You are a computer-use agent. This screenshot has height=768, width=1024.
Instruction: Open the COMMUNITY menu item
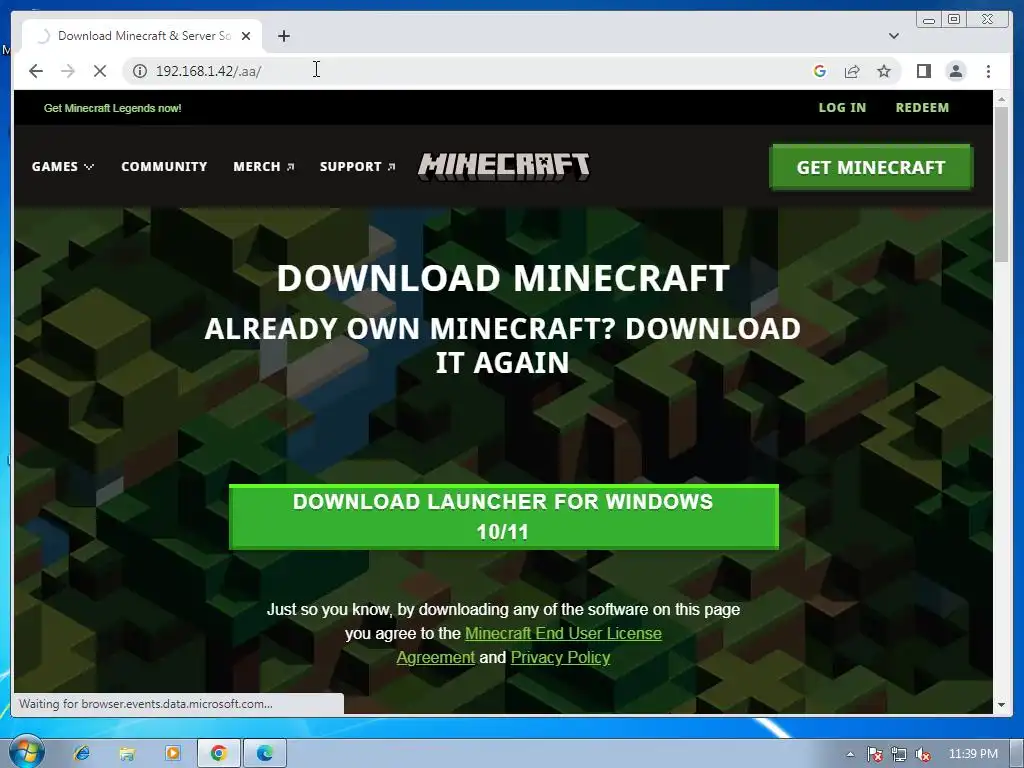pos(164,167)
